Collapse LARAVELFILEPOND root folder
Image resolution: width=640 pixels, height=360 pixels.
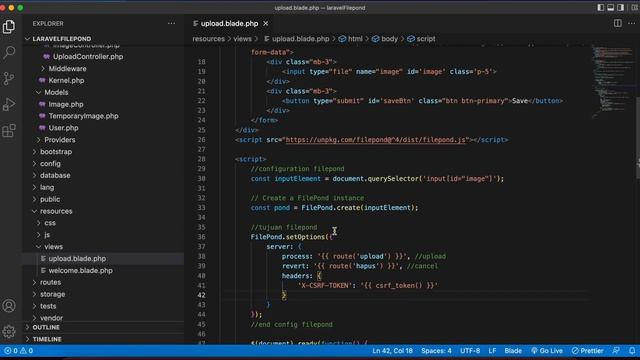tap(62, 39)
